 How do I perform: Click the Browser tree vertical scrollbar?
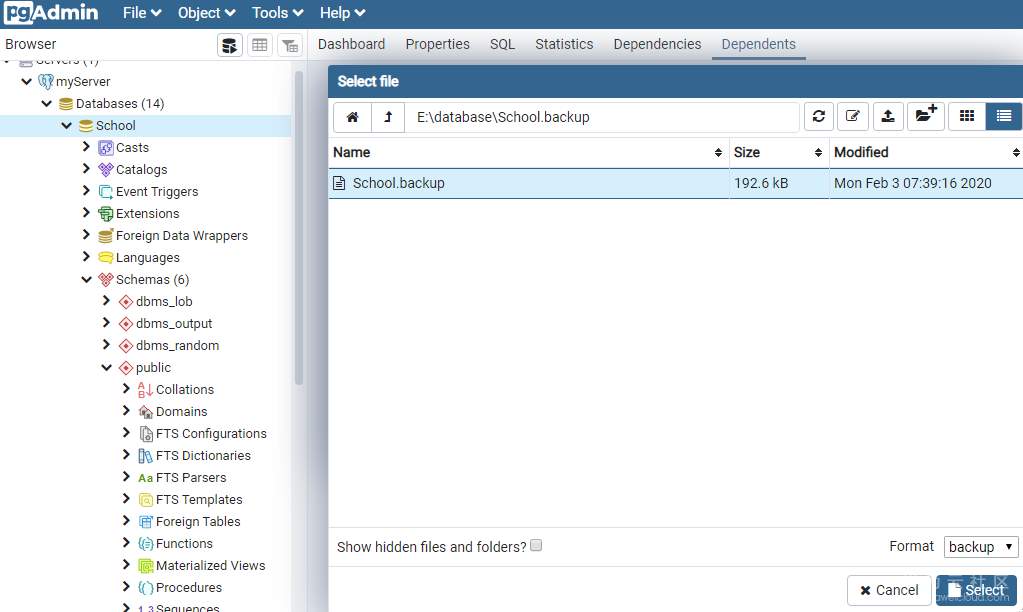(299, 228)
